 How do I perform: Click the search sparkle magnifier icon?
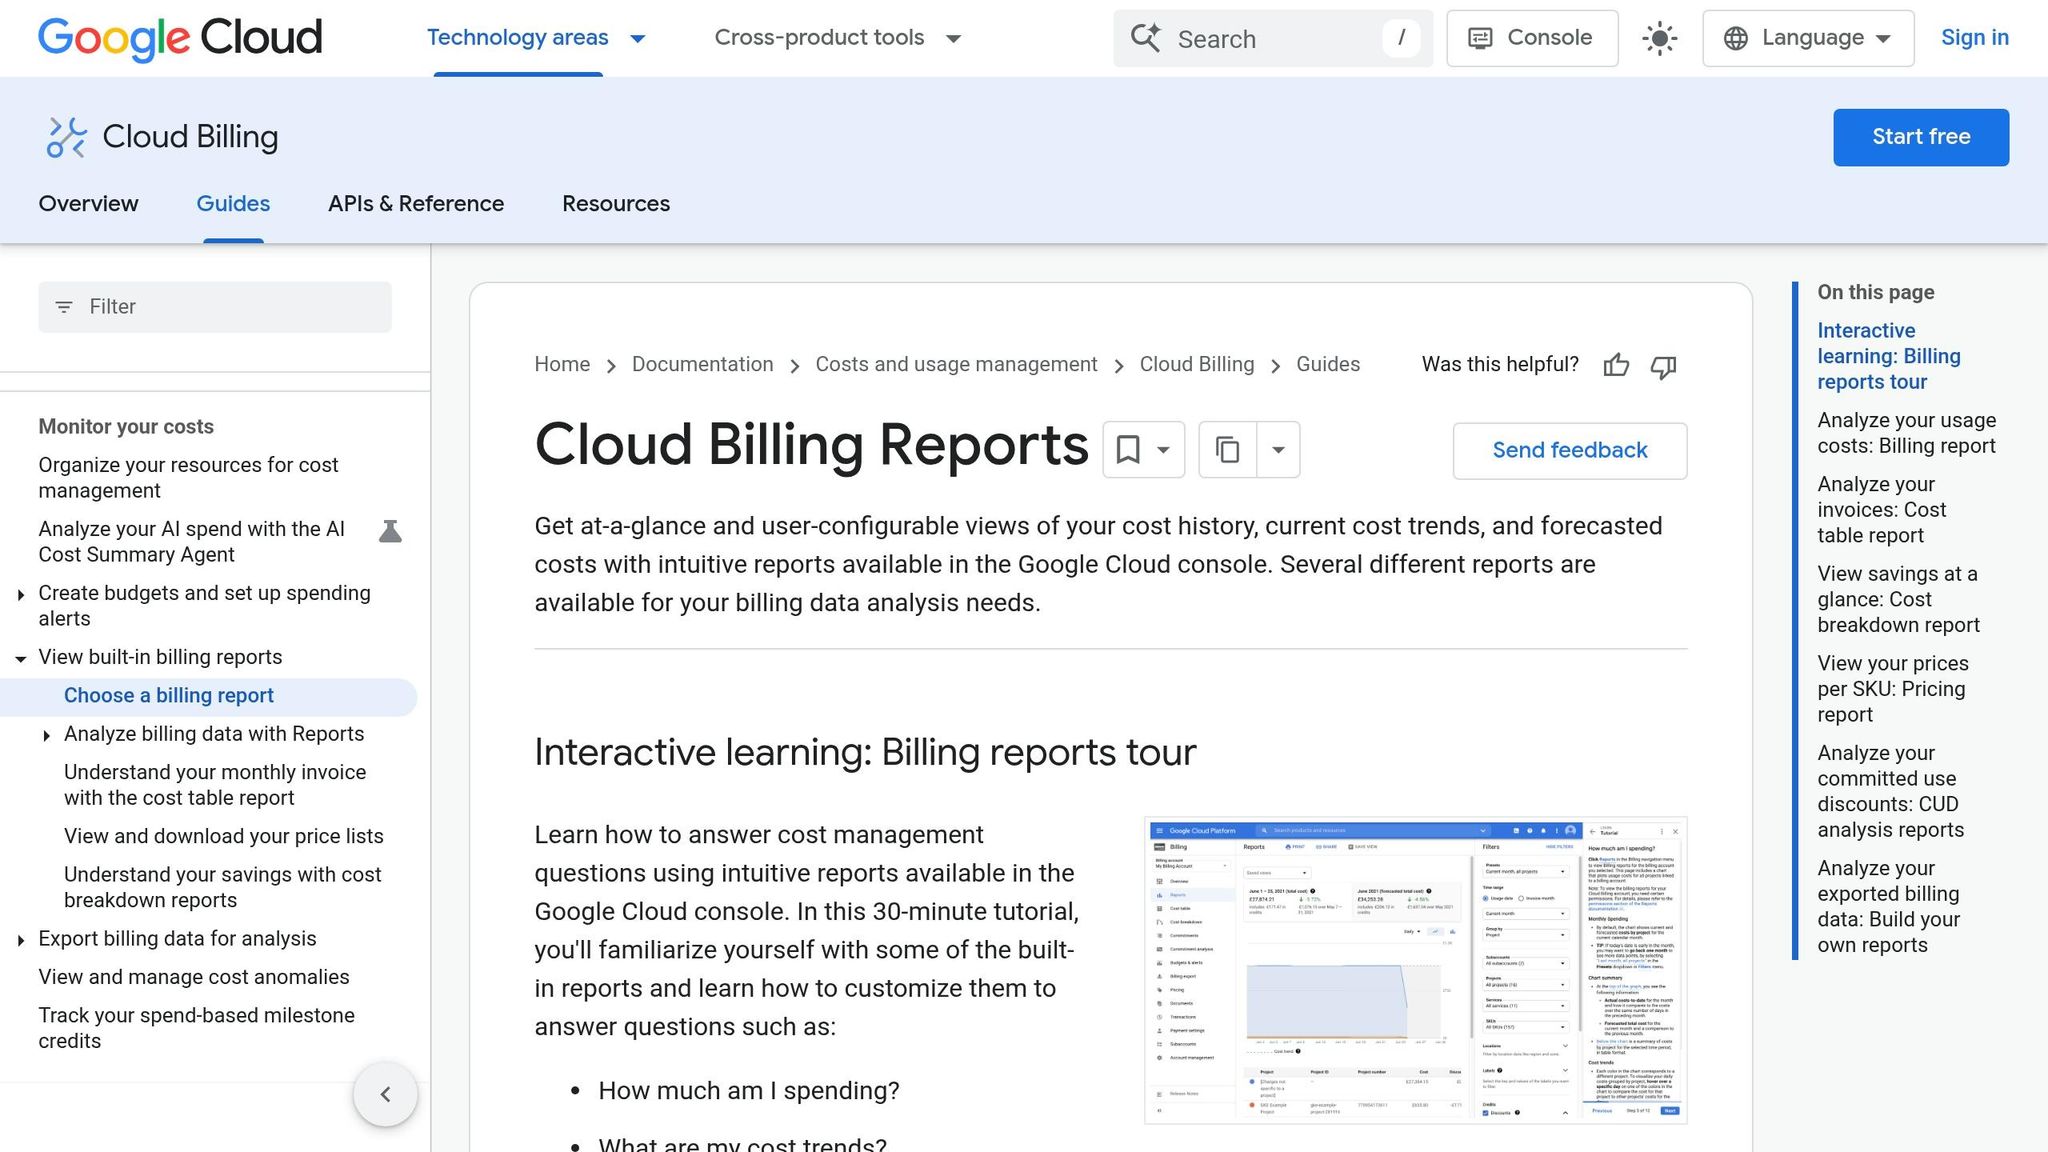point(1146,38)
